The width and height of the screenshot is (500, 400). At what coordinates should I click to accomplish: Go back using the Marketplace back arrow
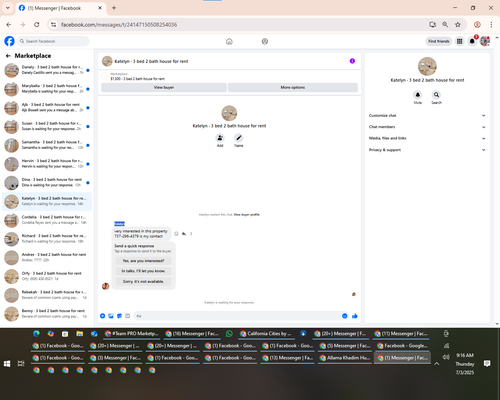coord(8,56)
